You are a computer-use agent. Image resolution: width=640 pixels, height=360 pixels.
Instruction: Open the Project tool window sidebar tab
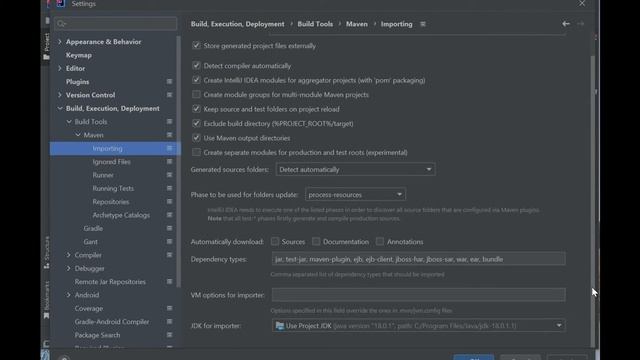(47, 46)
